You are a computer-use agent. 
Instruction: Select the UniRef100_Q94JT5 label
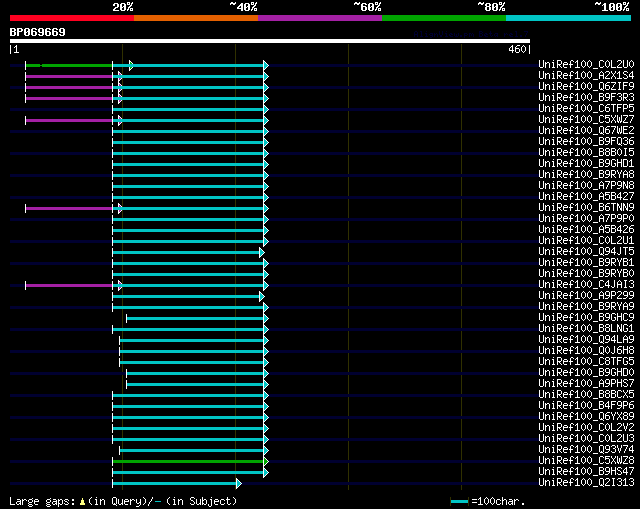point(586,252)
